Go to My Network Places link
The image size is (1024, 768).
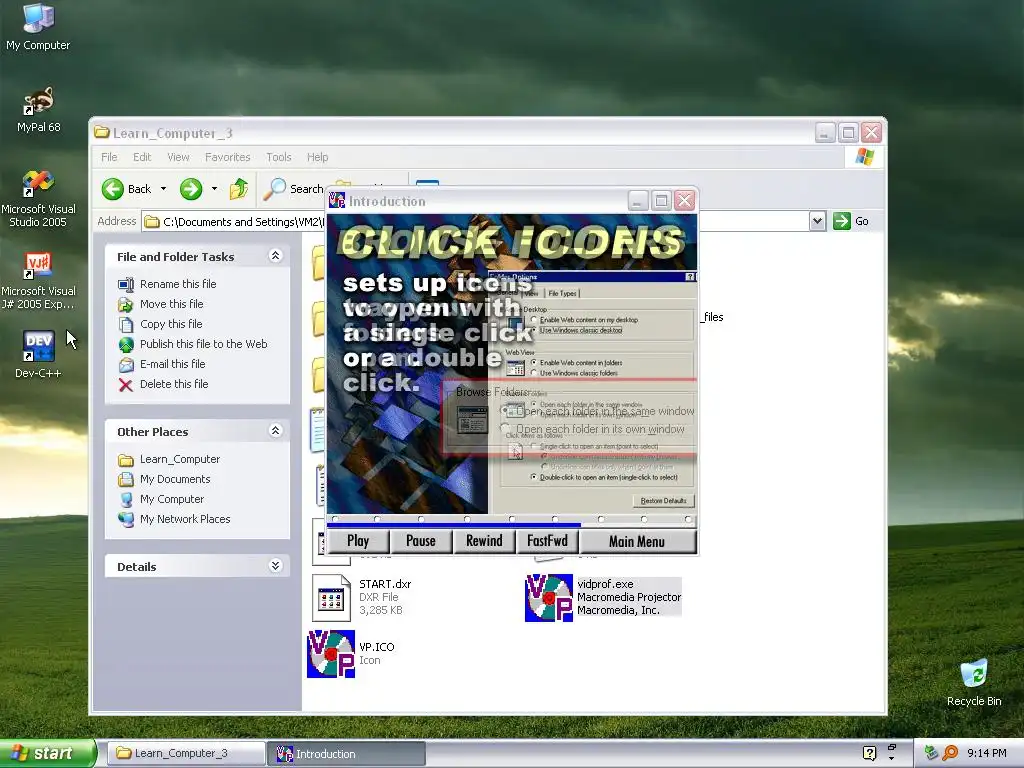point(185,519)
